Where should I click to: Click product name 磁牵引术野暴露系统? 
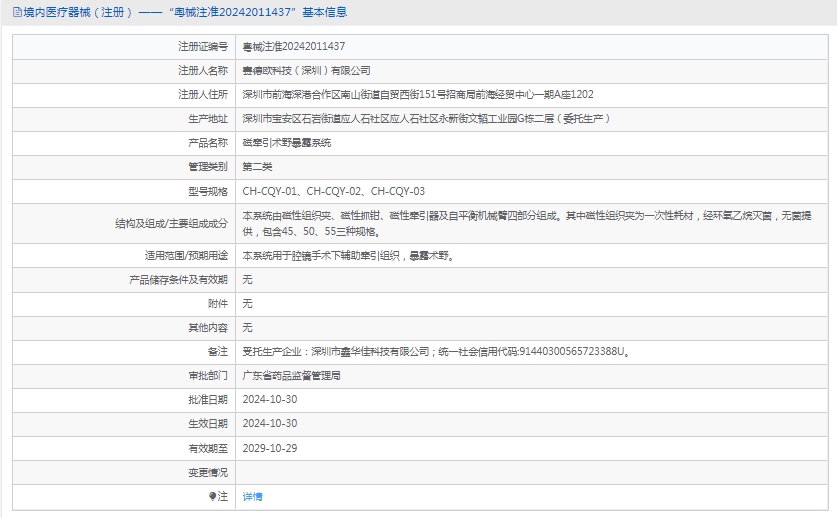[286, 143]
